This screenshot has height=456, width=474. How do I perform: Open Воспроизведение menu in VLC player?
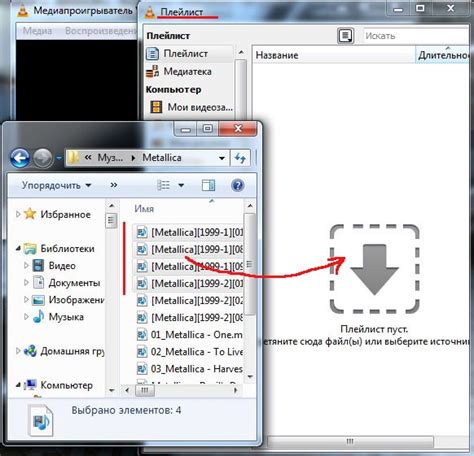(x=101, y=31)
